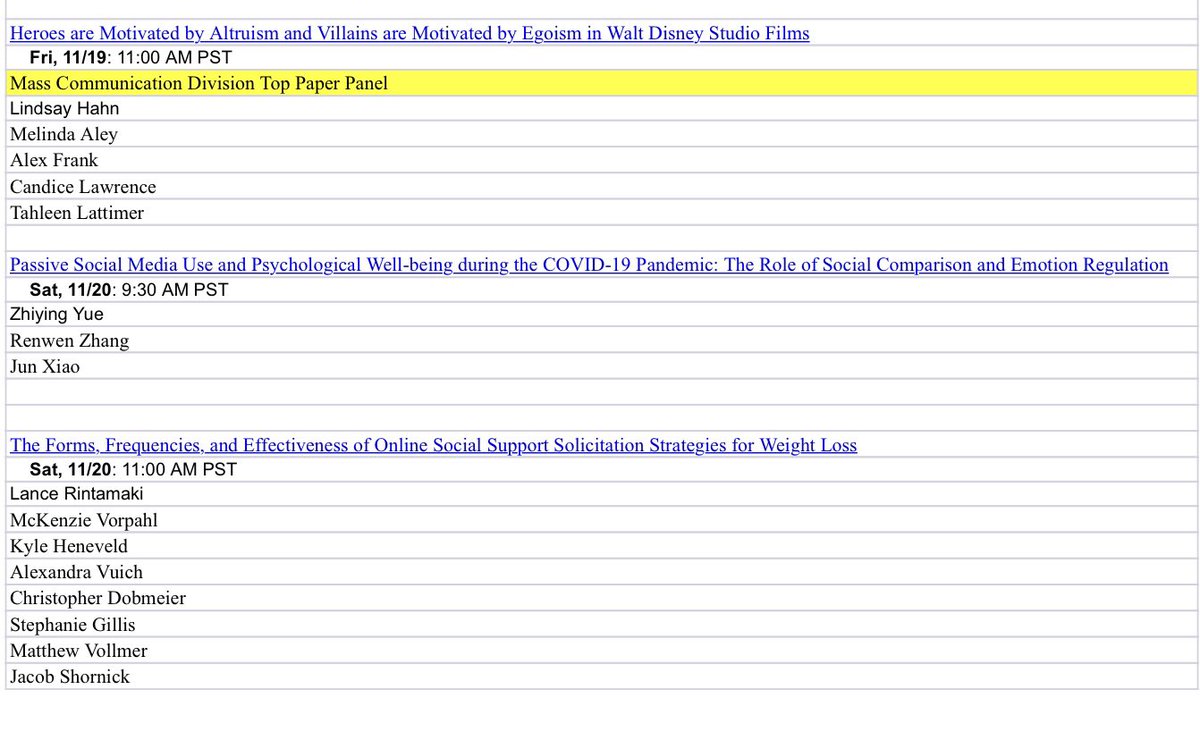Select the Jun Xiao cell
Viewport: 1200px width, 740px height.
(601, 366)
